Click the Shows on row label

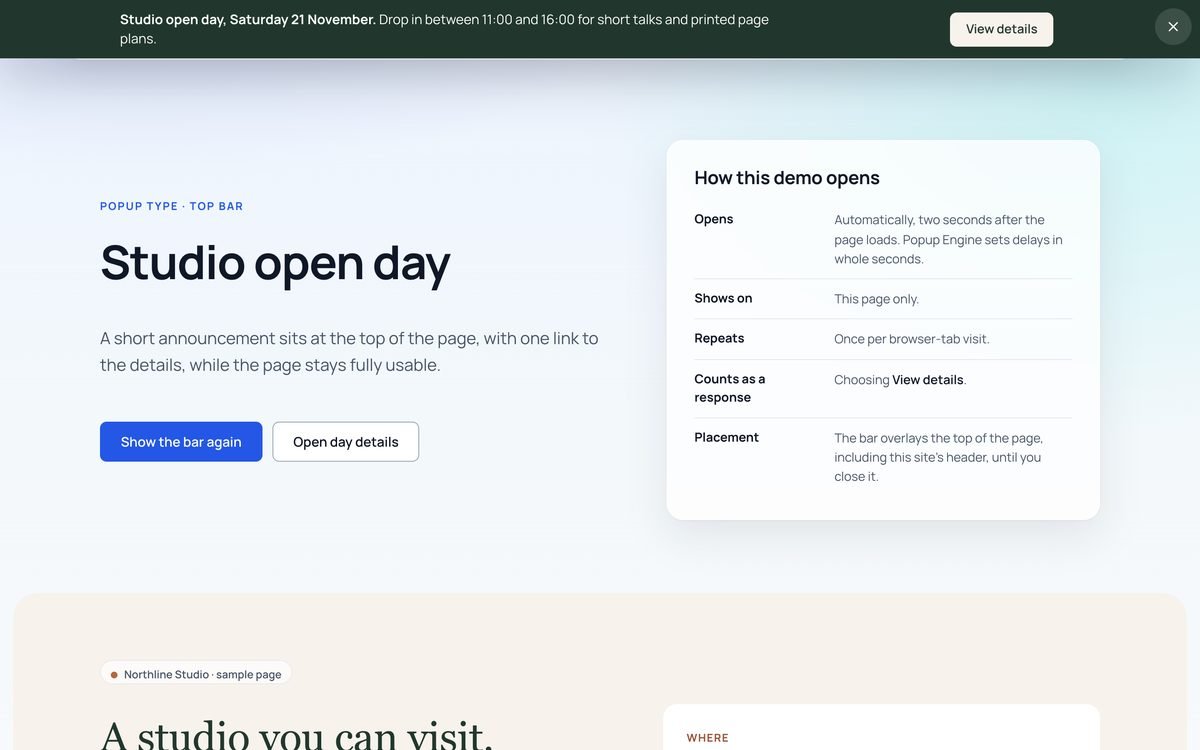pos(723,298)
